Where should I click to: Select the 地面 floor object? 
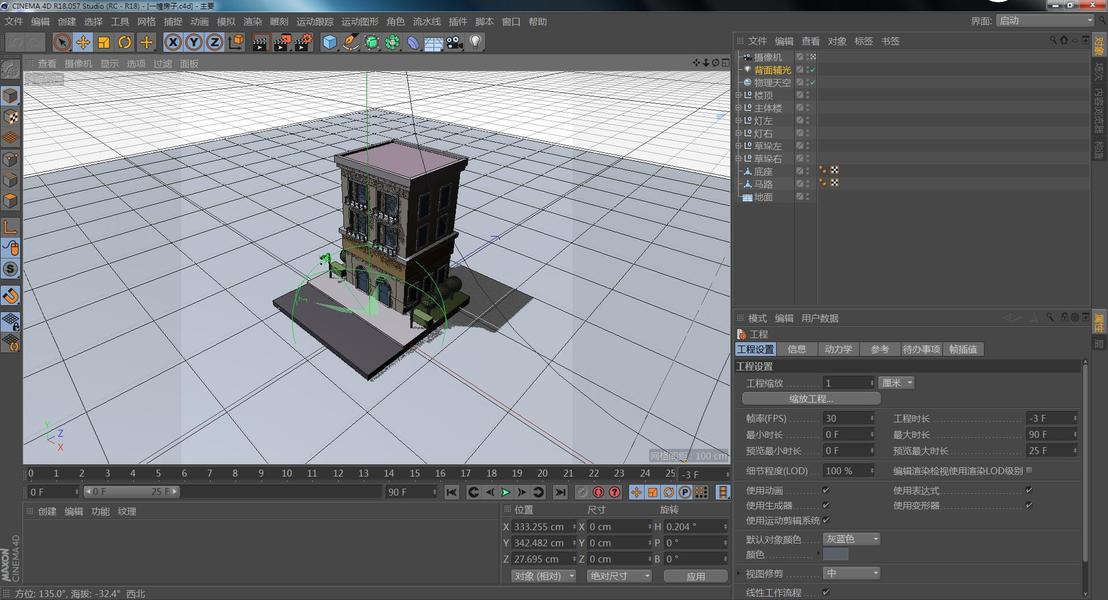click(763, 197)
